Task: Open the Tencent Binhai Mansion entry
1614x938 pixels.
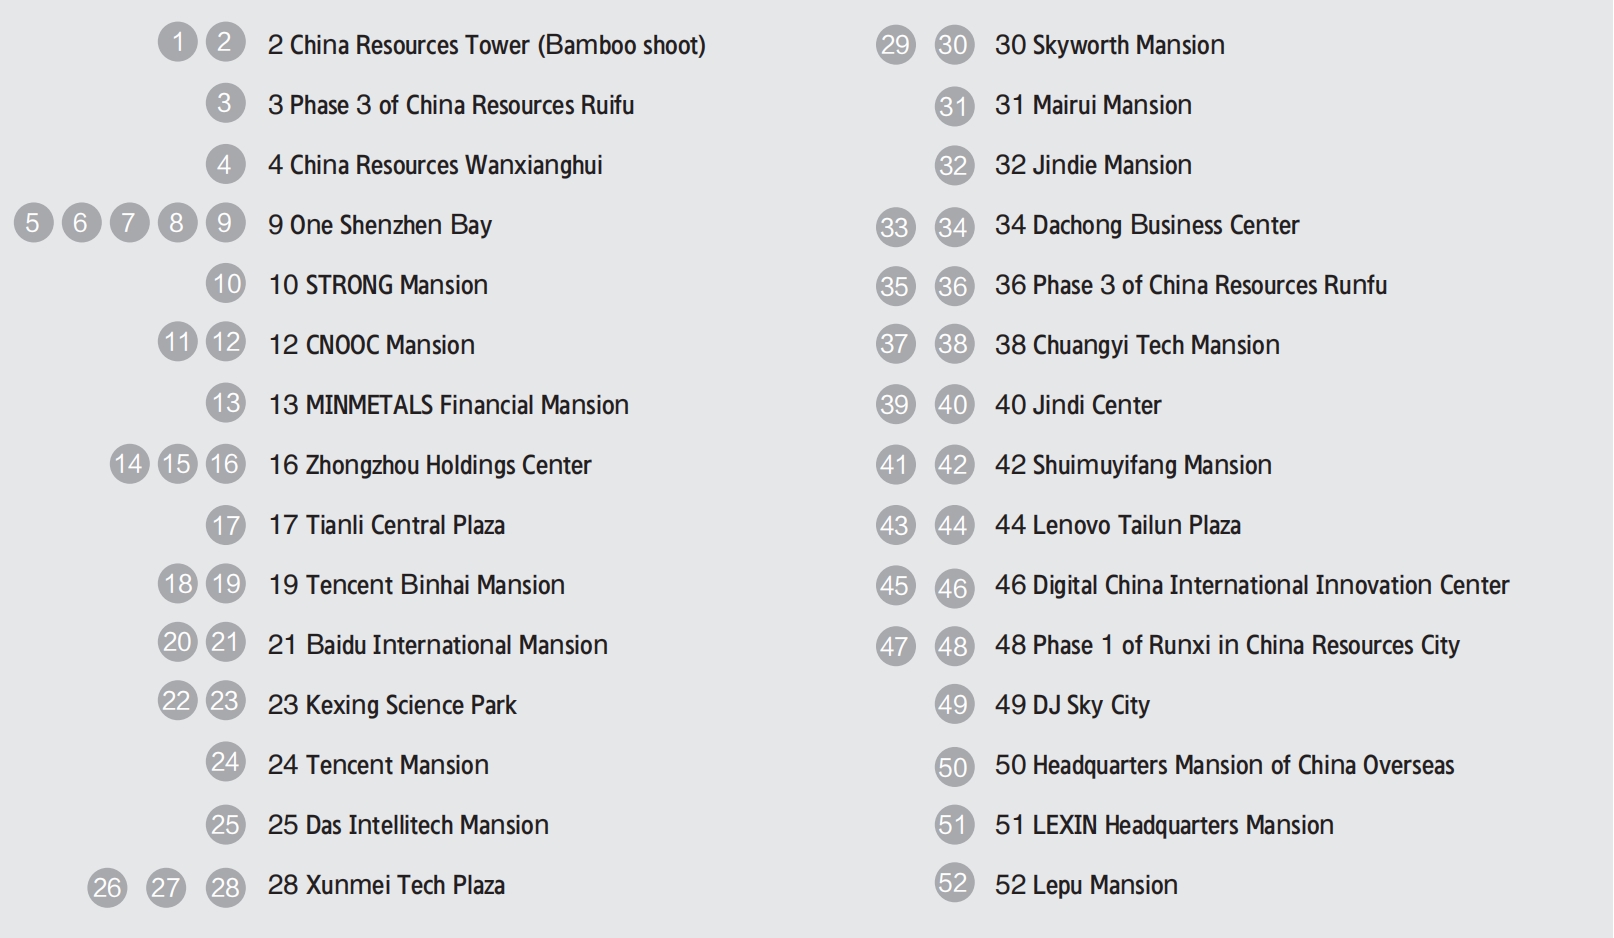Action: [416, 585]
